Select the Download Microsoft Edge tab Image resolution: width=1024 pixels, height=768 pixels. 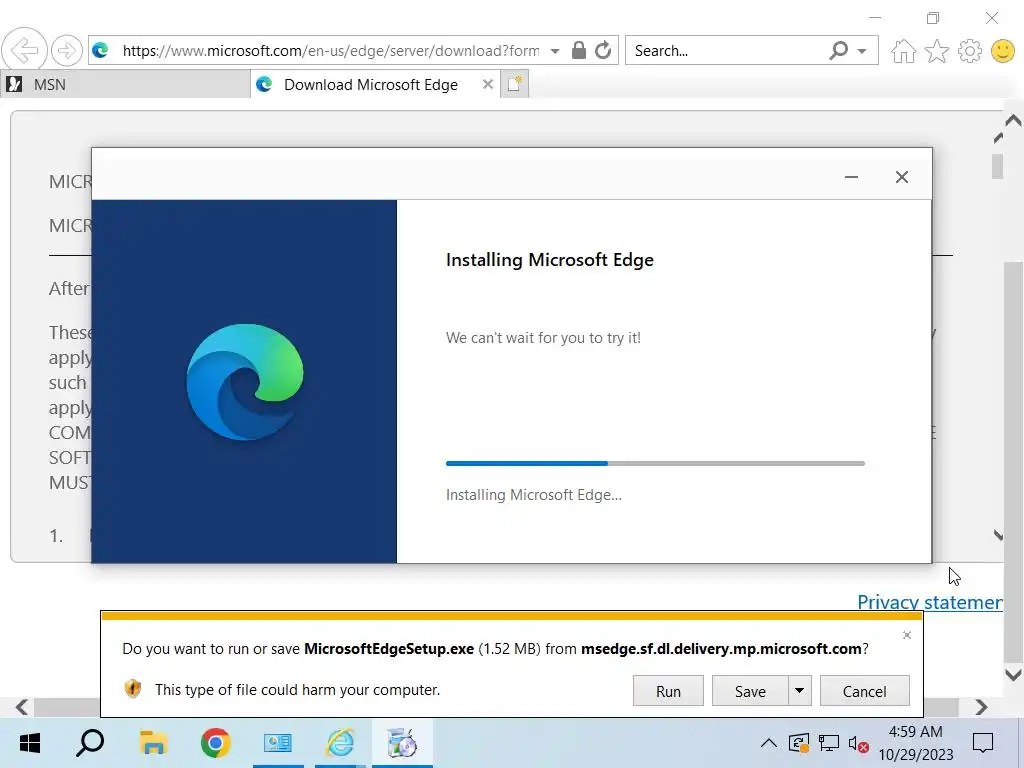click(x=371, y=84)
